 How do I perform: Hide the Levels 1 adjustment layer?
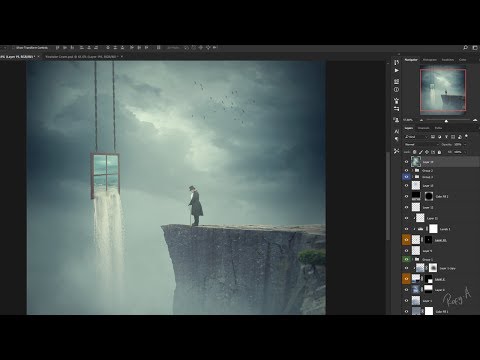(x=406, y=229)
